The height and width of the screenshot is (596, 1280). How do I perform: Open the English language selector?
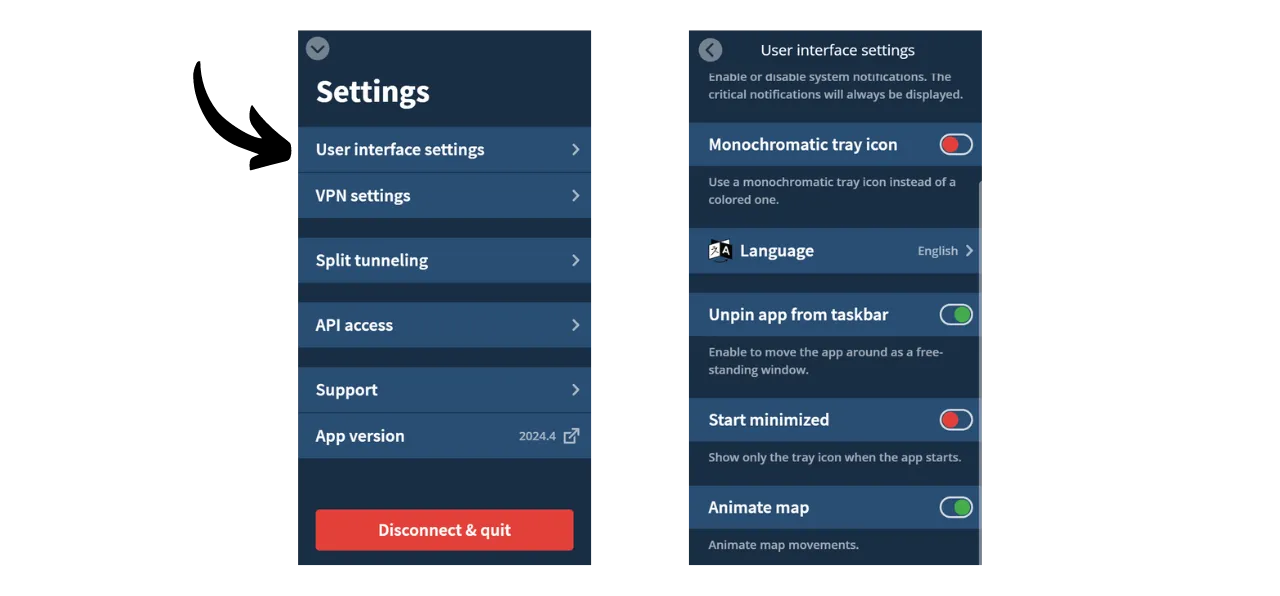click(x=945, y=251)
